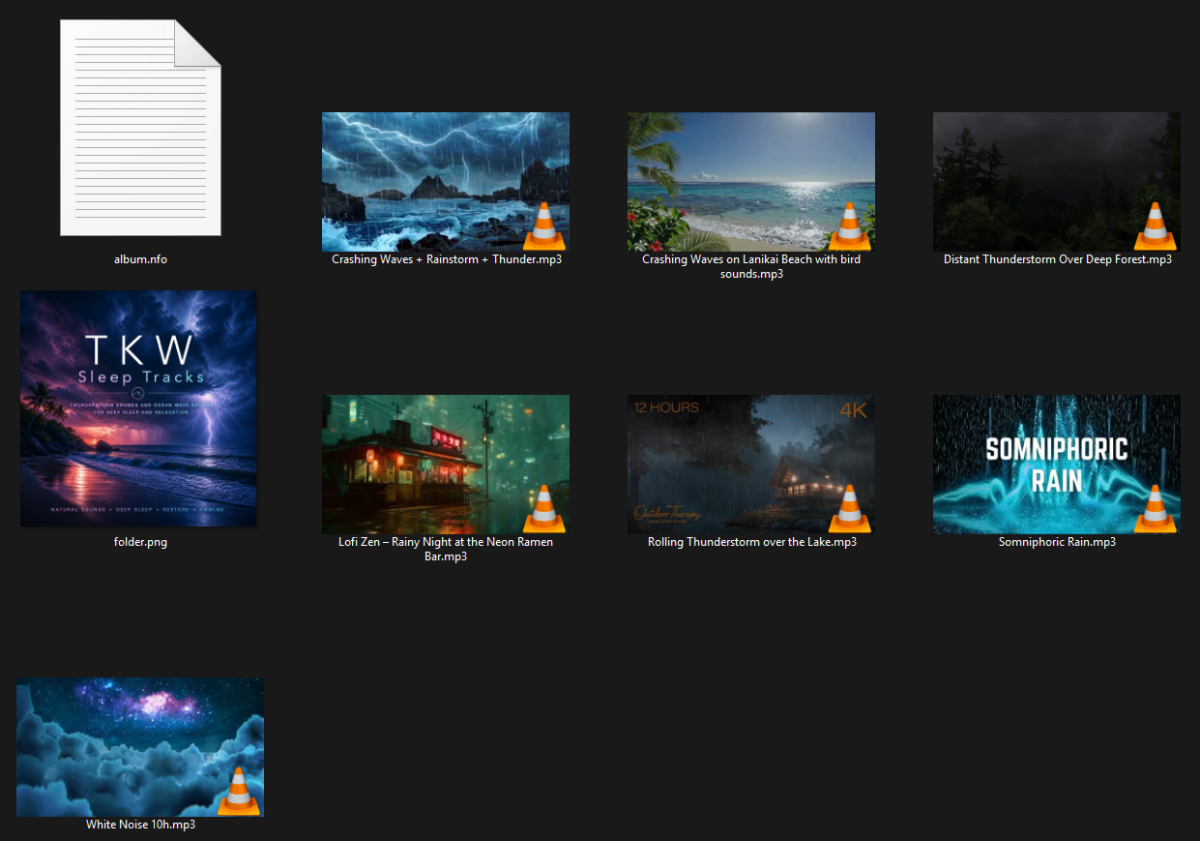Click VLC cone on Distant Thunderstorm file
Viewport: 1200px width, 841px height.
(1155, 225)
